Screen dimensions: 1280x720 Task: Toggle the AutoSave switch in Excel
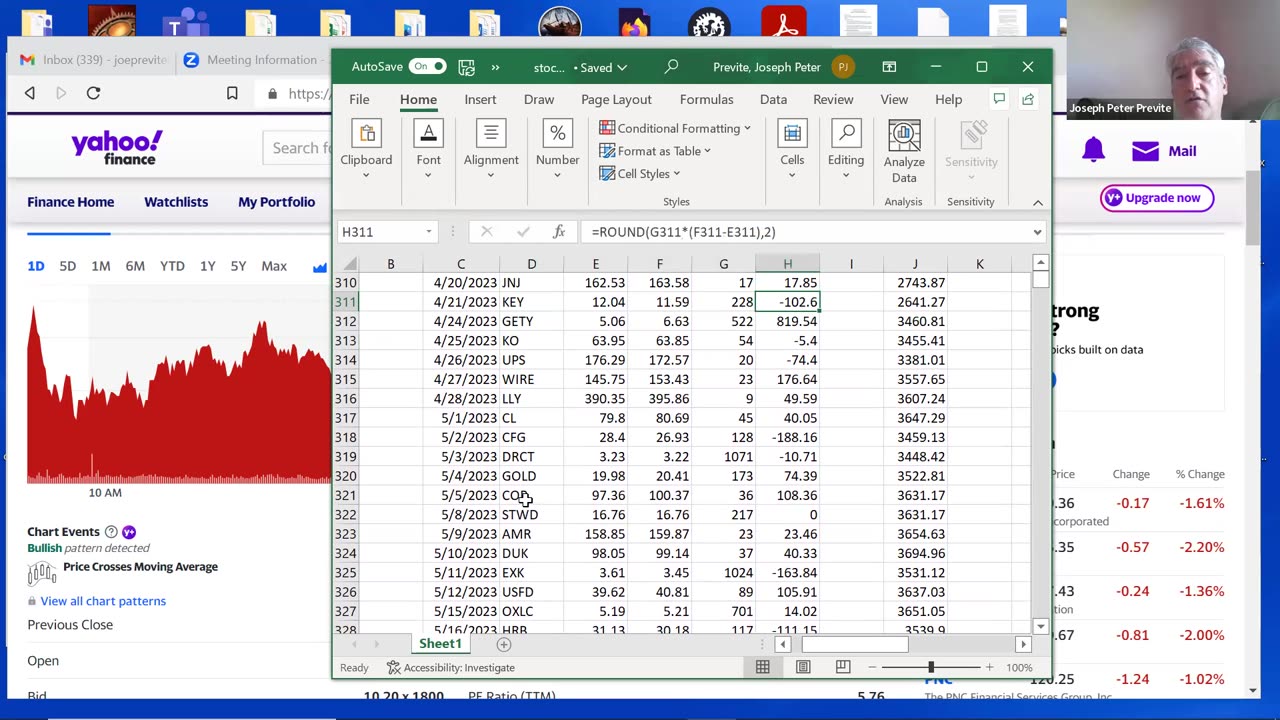[427, 67]
